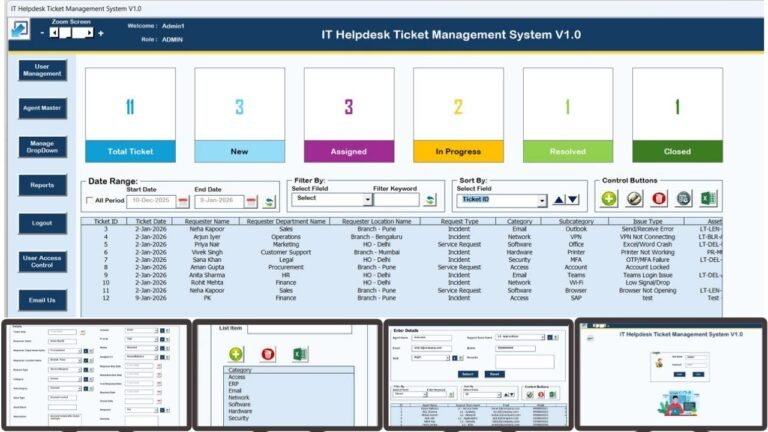This screenshot has width=768, height=432.
Task: Click the app logo in the header
Action: 20,29
